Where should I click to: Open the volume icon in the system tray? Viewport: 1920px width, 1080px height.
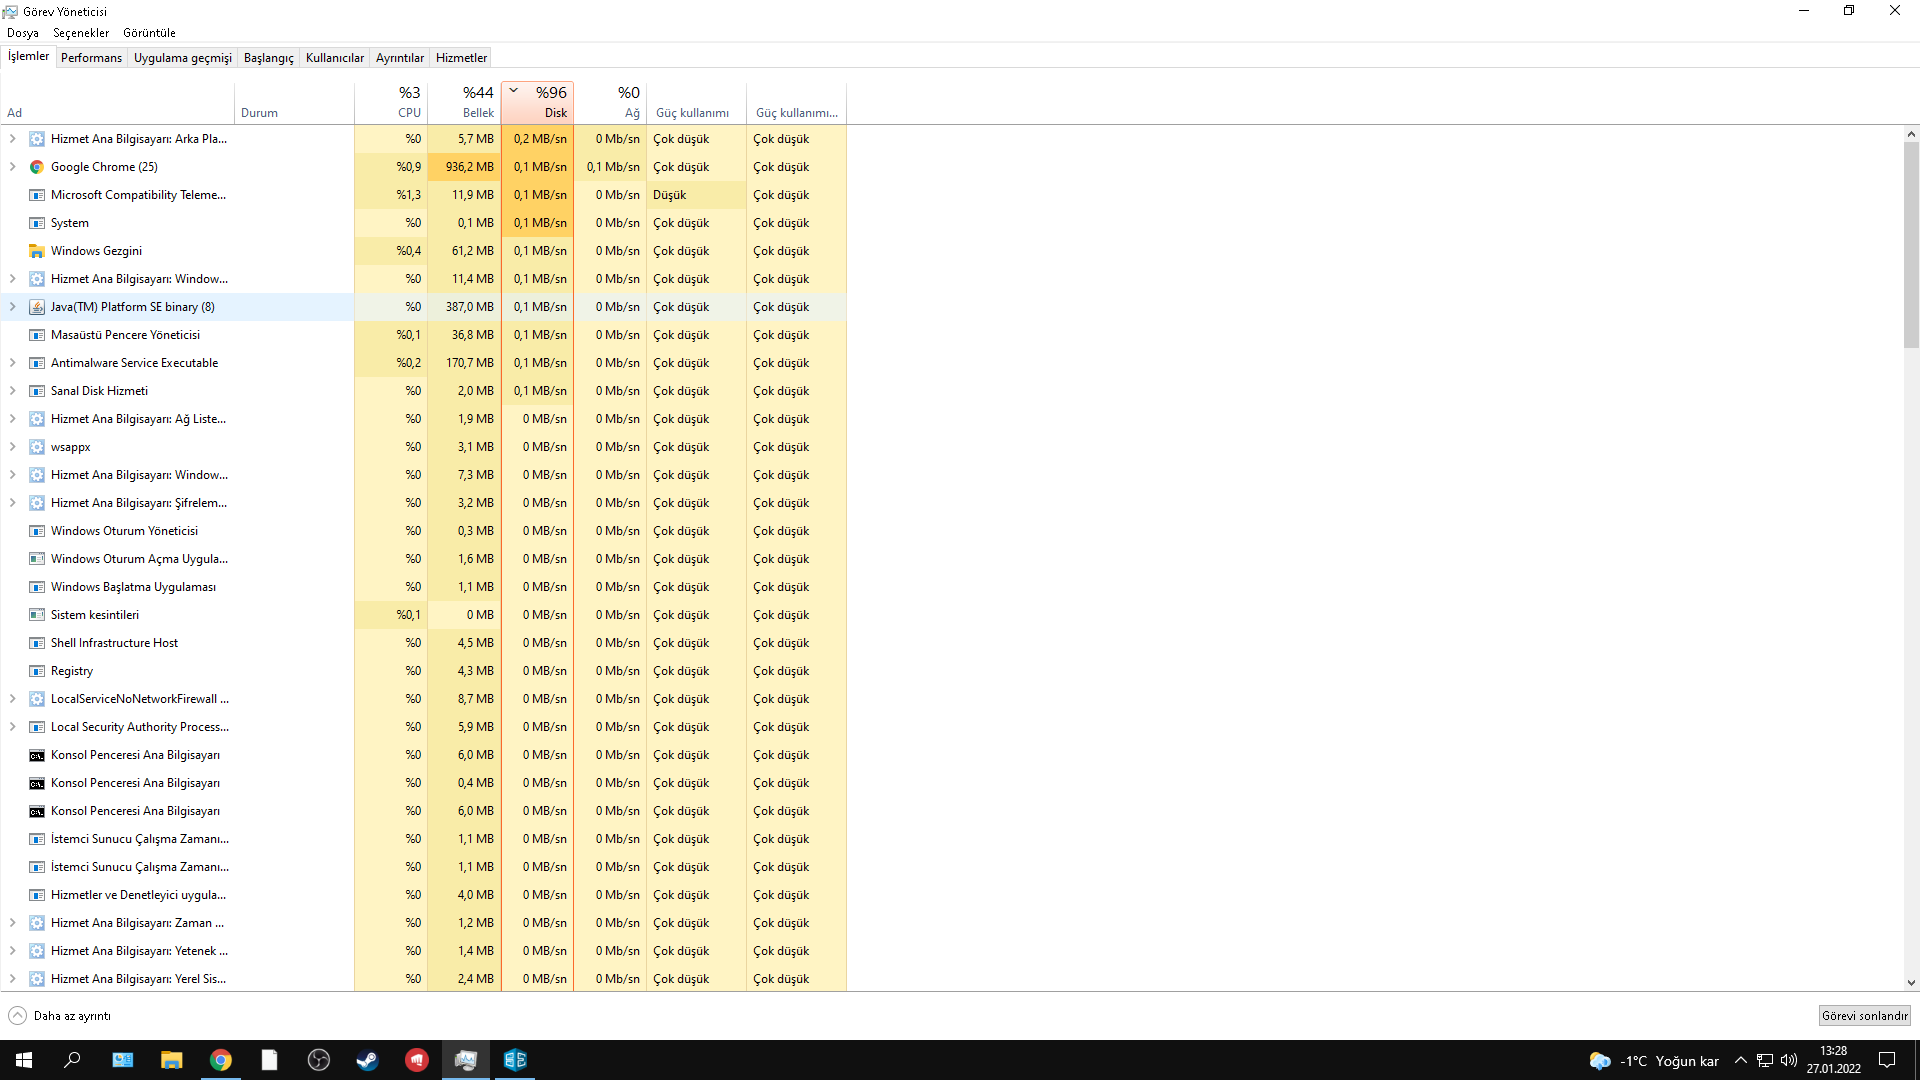pos(1789,1060)
